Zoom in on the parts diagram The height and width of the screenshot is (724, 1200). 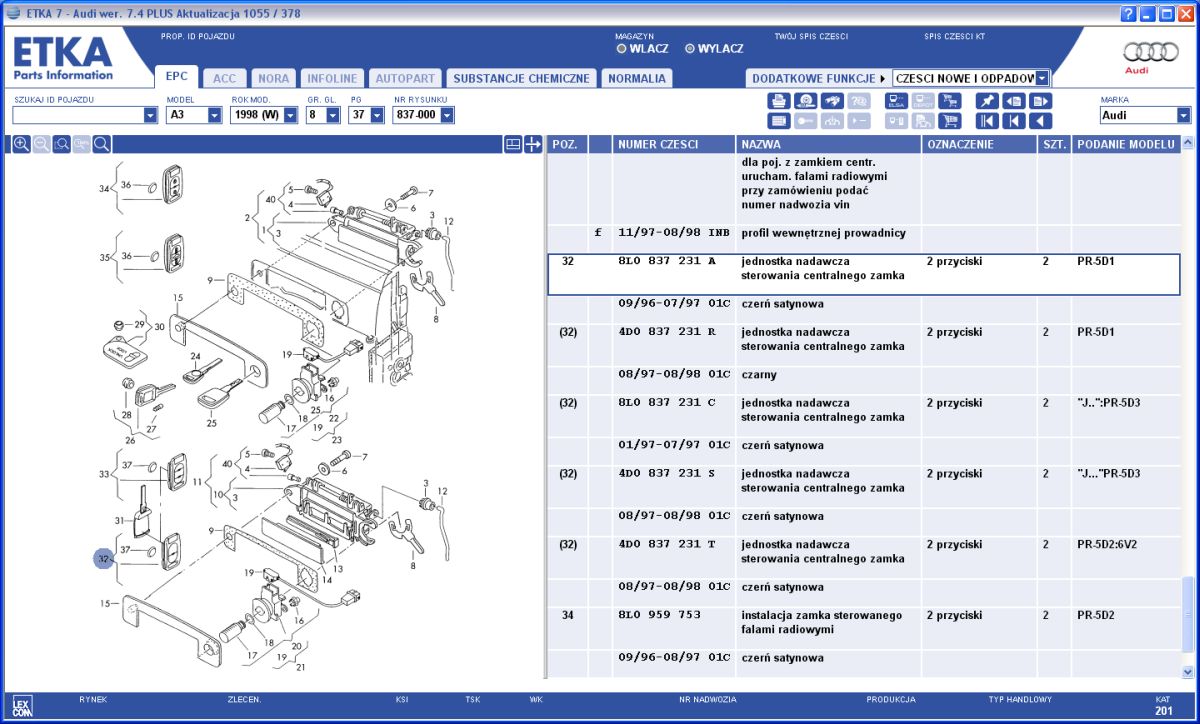(x=21, y=145)
